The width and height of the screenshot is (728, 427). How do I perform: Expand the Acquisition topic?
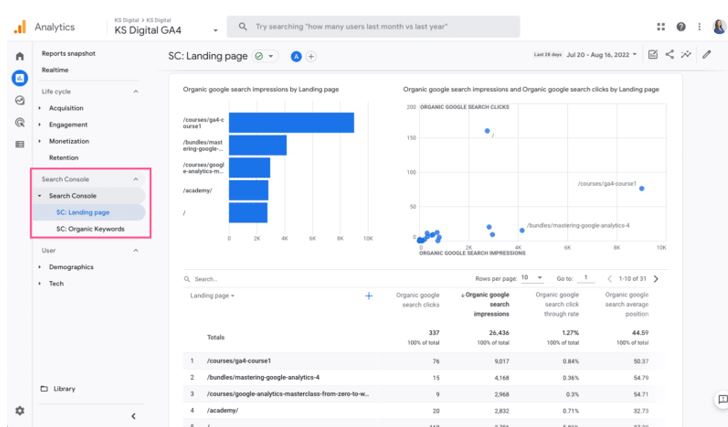pos(39,108)
